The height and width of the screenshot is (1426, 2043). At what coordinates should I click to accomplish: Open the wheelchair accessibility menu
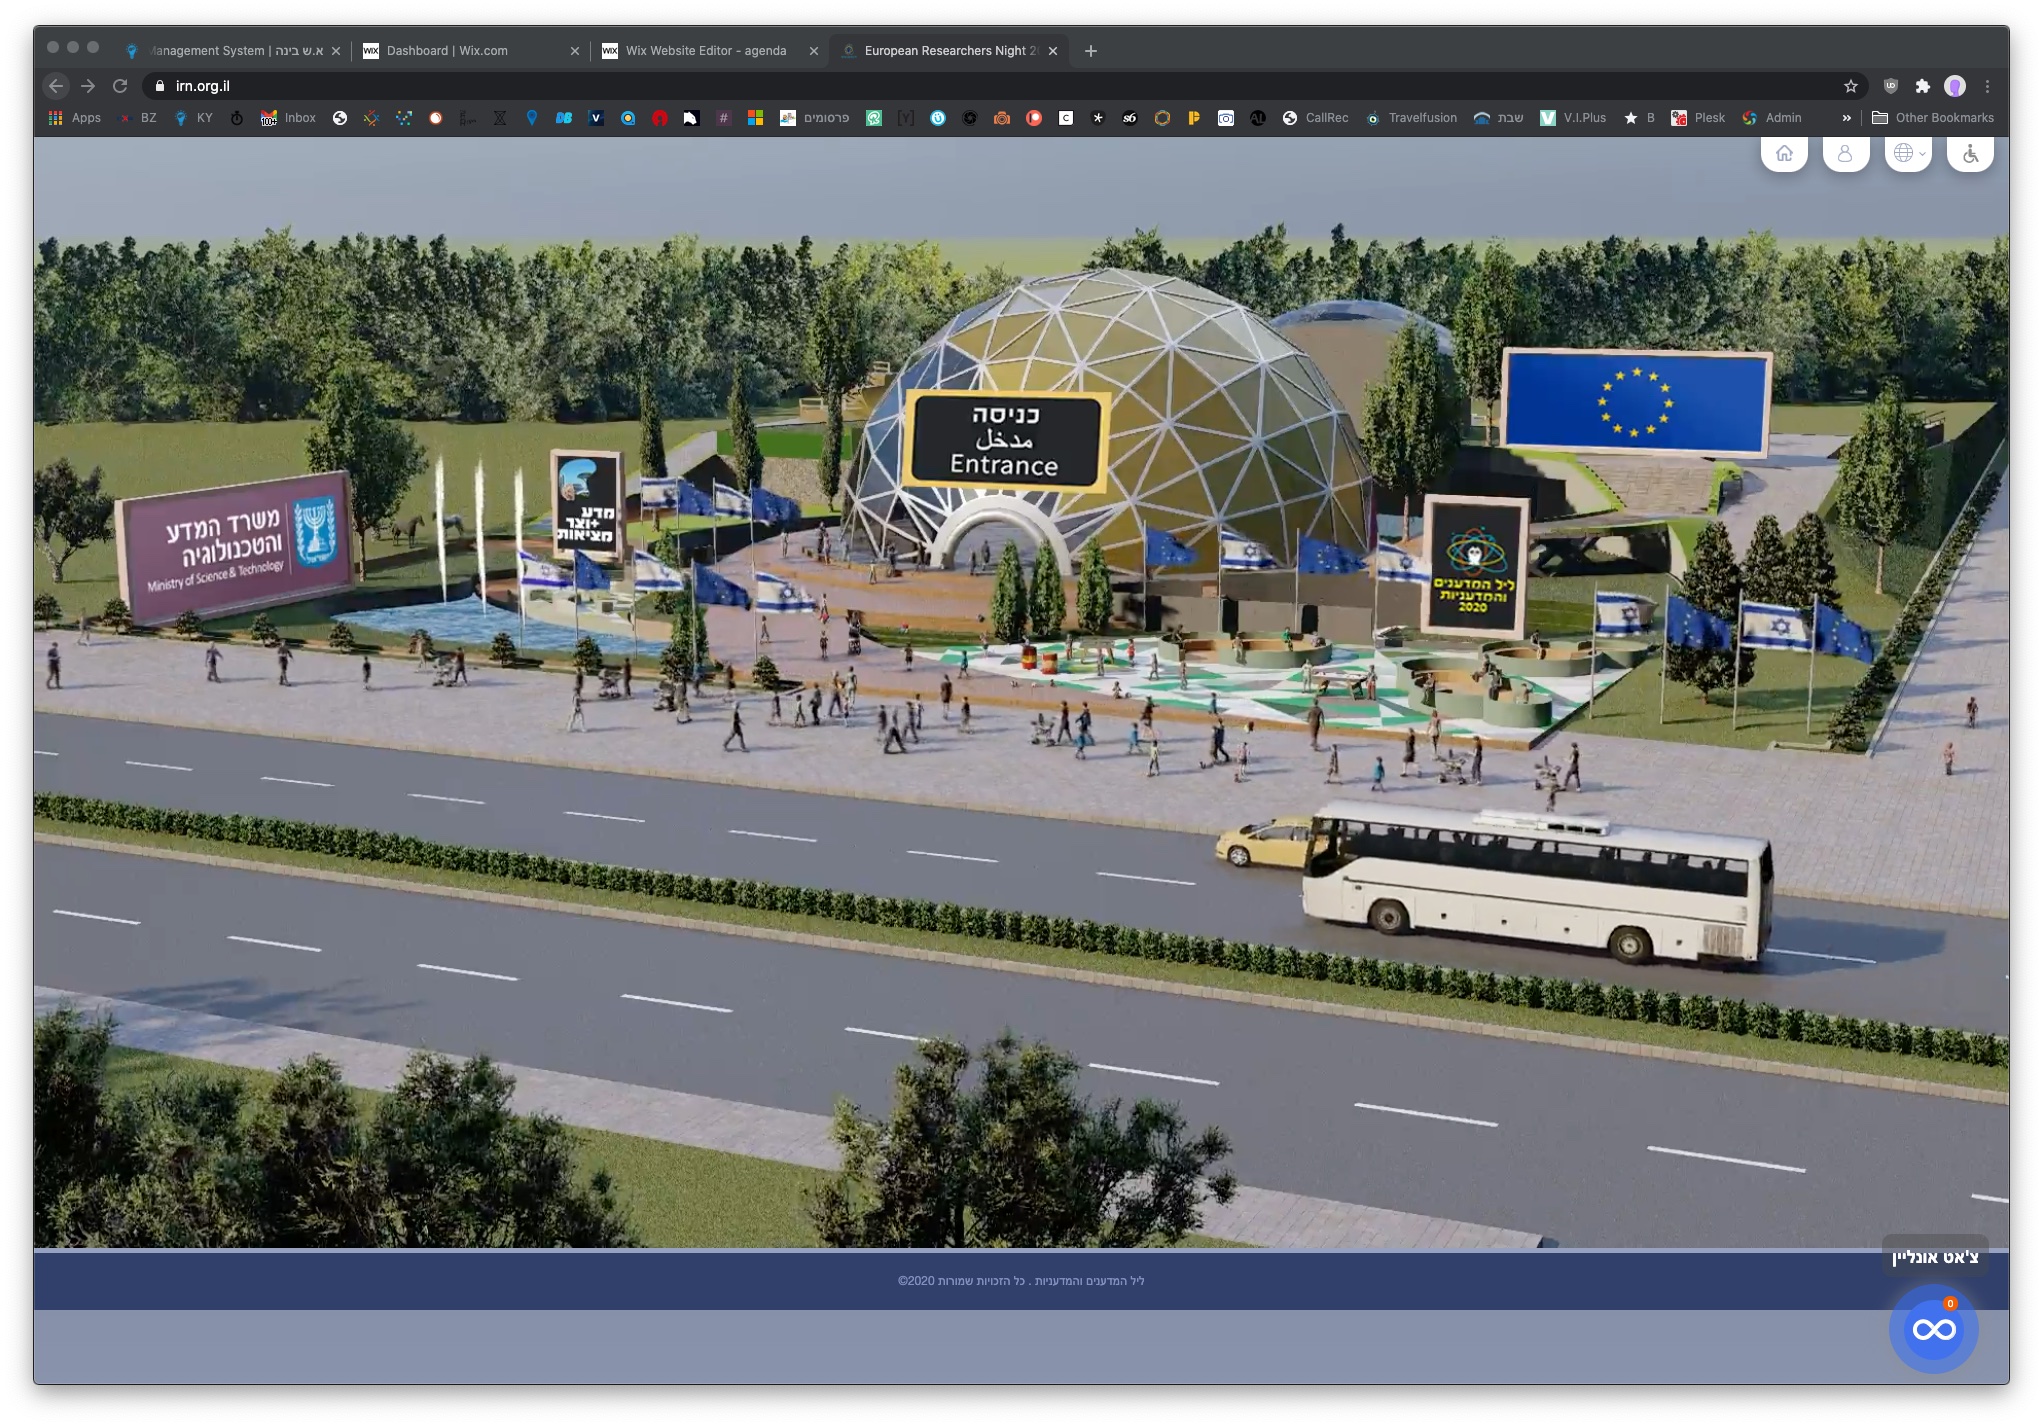click(1970, 154)
